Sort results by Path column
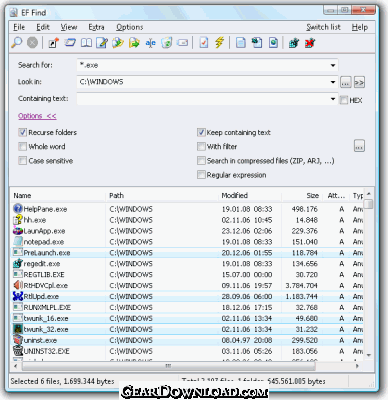This screenshot has height=400, width=388. click(162, 196)
